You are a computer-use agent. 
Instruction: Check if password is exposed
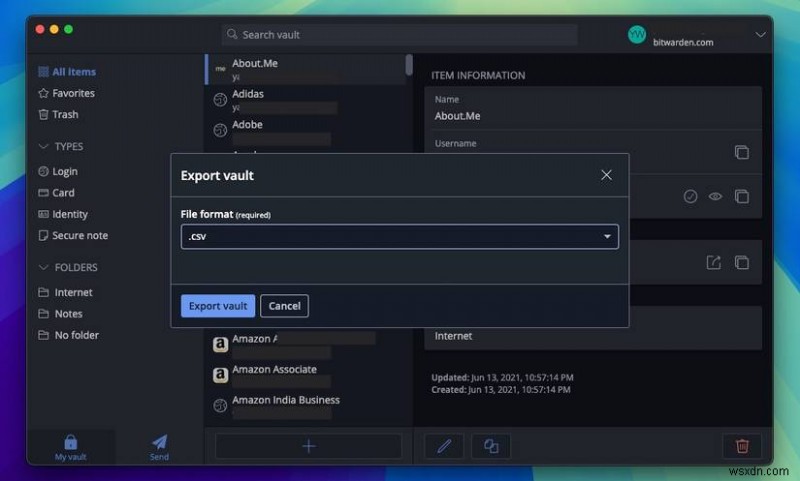click(x=690, y=196)
